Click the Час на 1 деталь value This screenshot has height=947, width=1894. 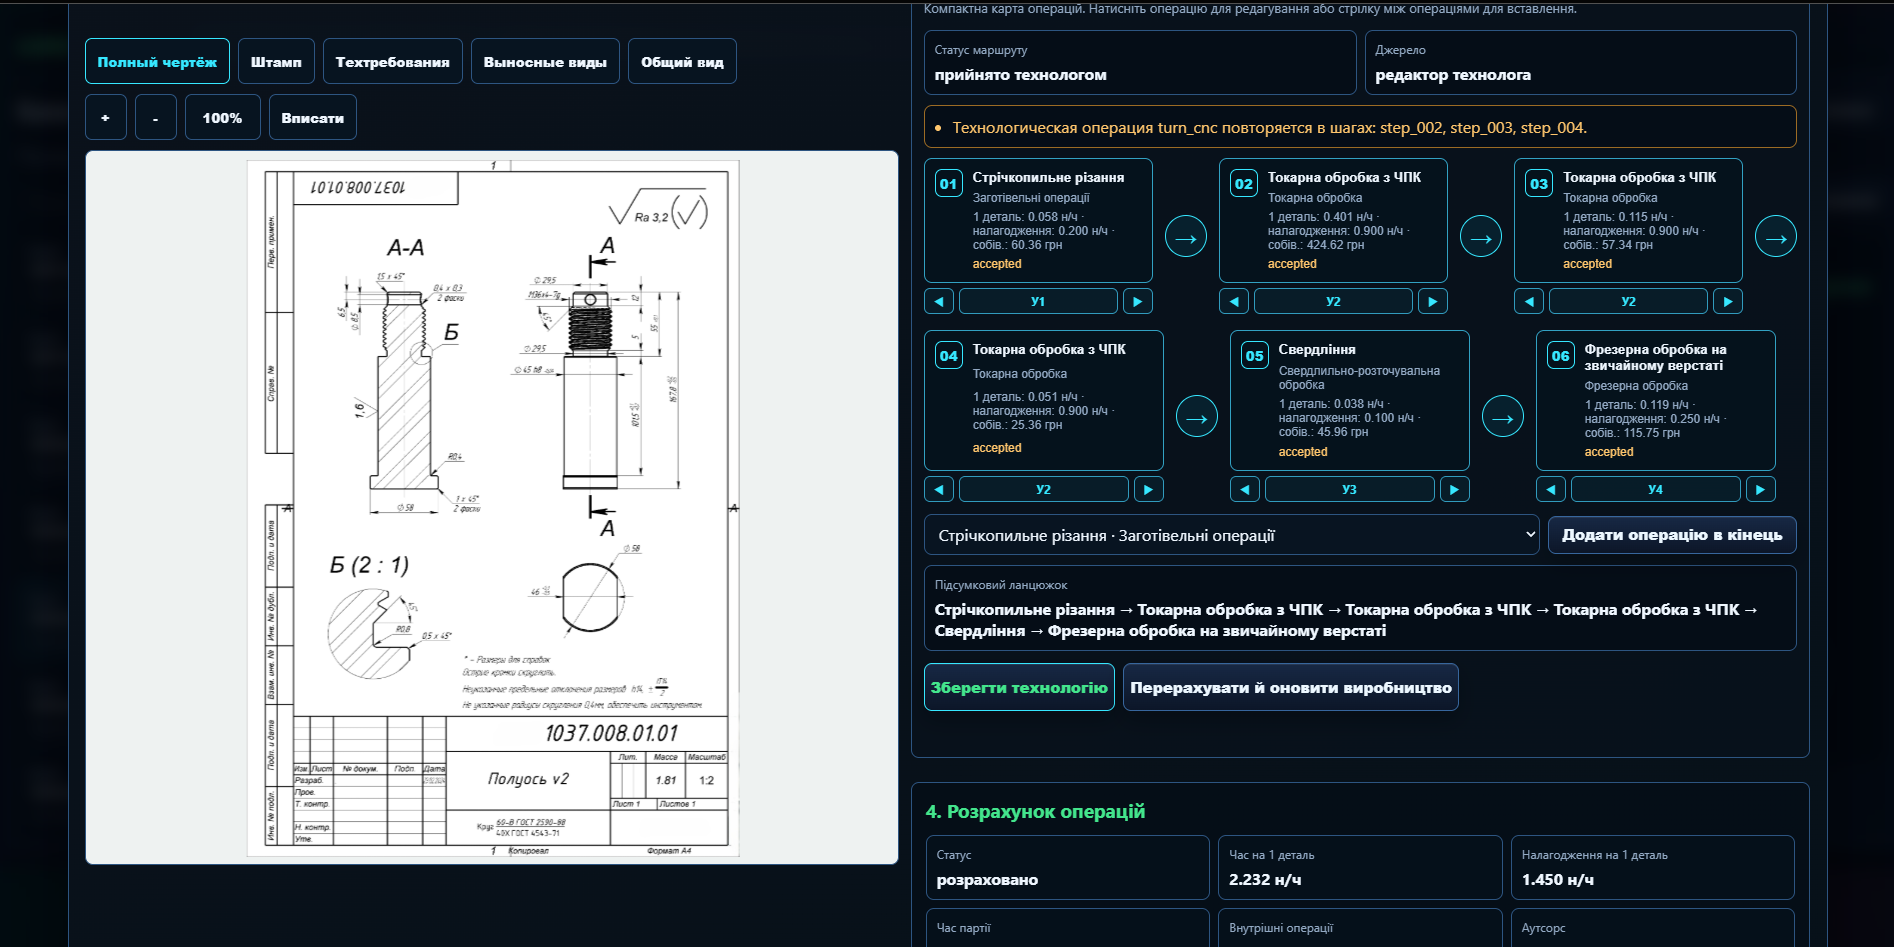tap(1265, 880)
